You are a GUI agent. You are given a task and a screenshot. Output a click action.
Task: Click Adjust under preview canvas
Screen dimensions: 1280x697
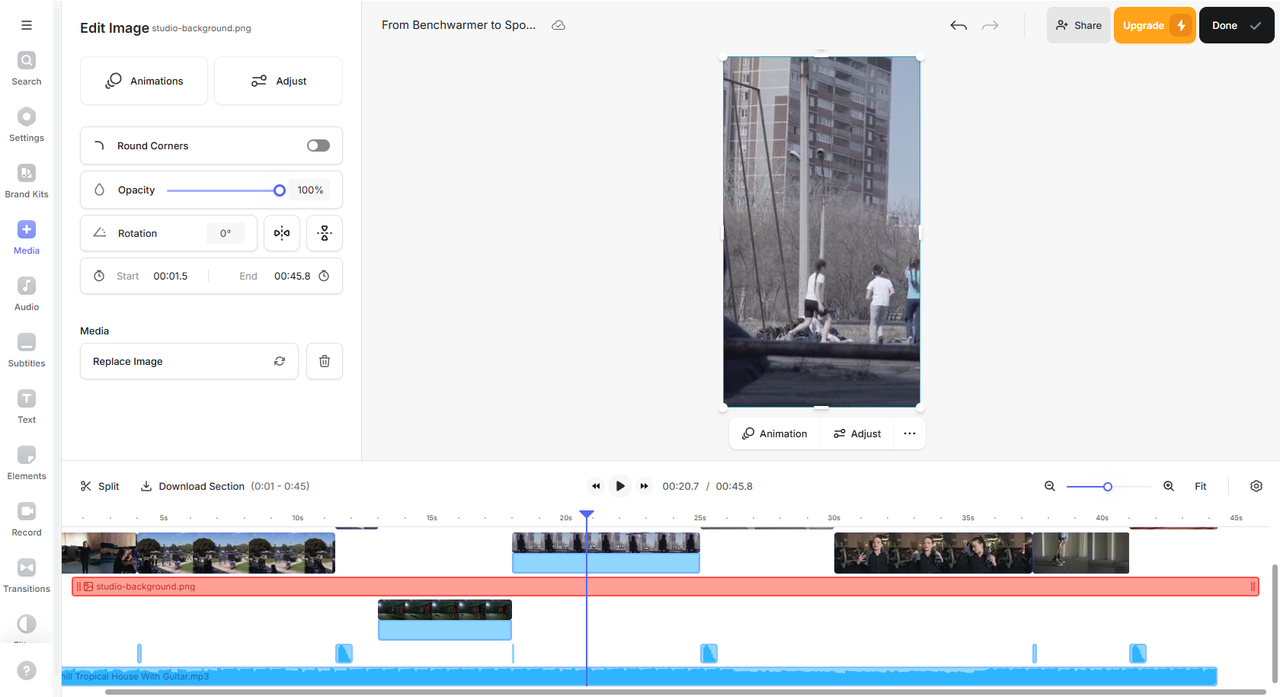(857, 434)
